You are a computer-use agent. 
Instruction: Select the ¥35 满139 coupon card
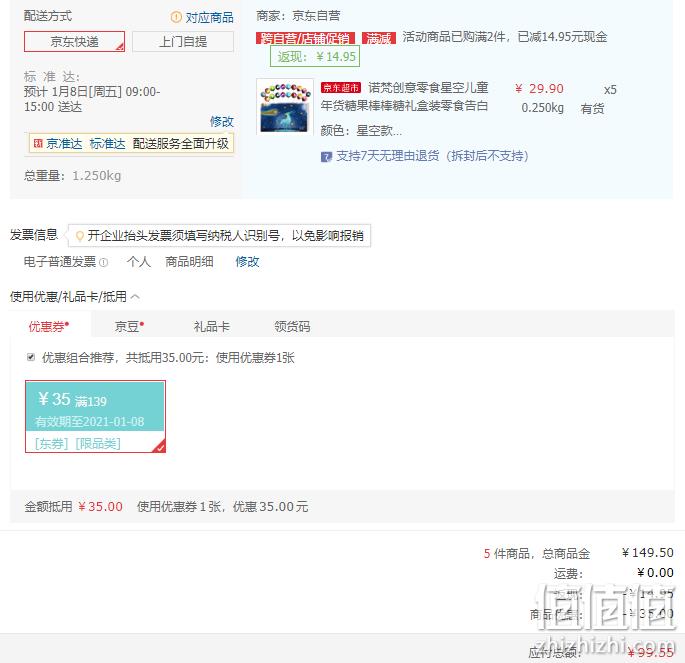click(x=95, y=416)
